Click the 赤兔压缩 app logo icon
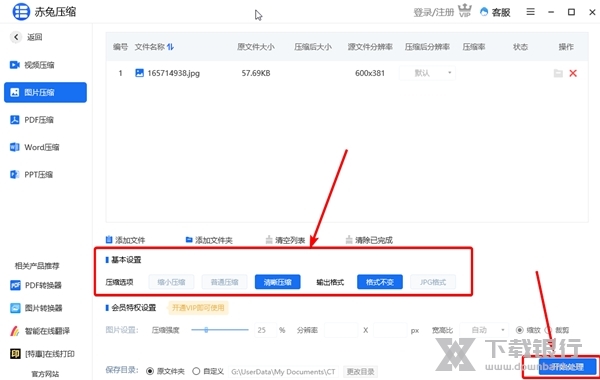This screenshot has height=380, width=600. 21,11
